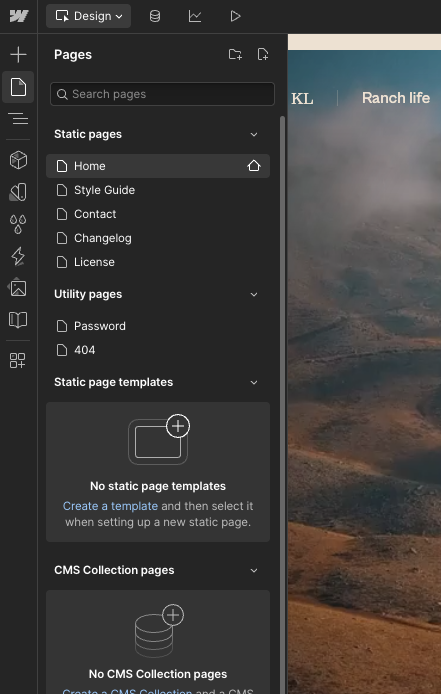Select the Home page
441x694 pixels.
point(158,166)
